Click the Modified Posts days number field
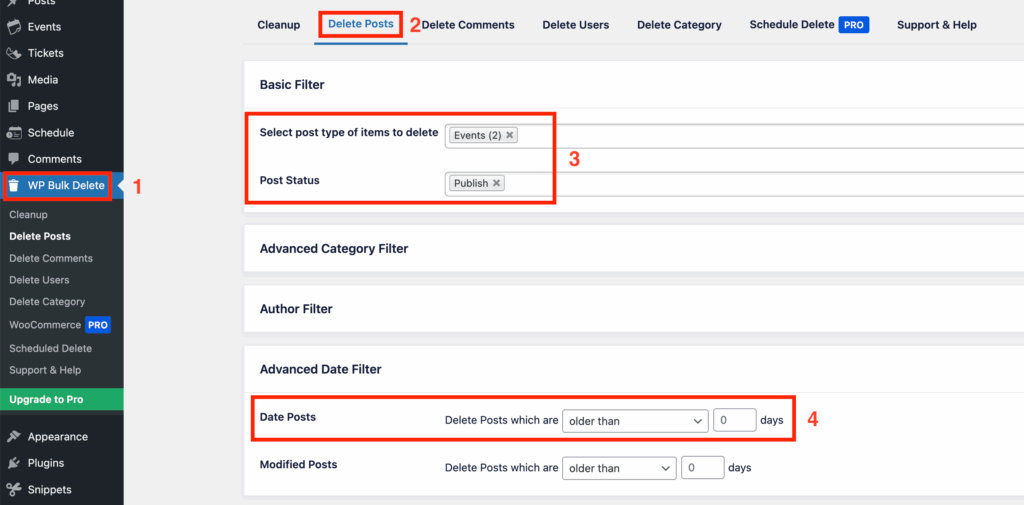Viewport: 1024px width, 505px height. (703, 468)
